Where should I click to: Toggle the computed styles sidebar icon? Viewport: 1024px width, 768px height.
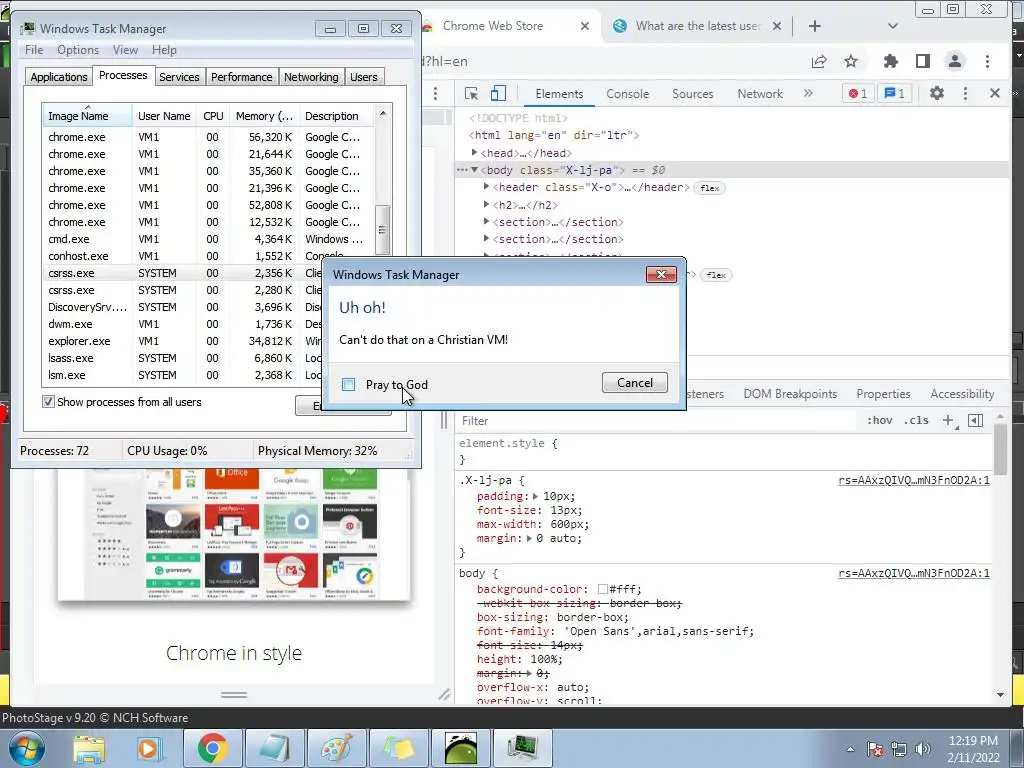tap(976, 421)
